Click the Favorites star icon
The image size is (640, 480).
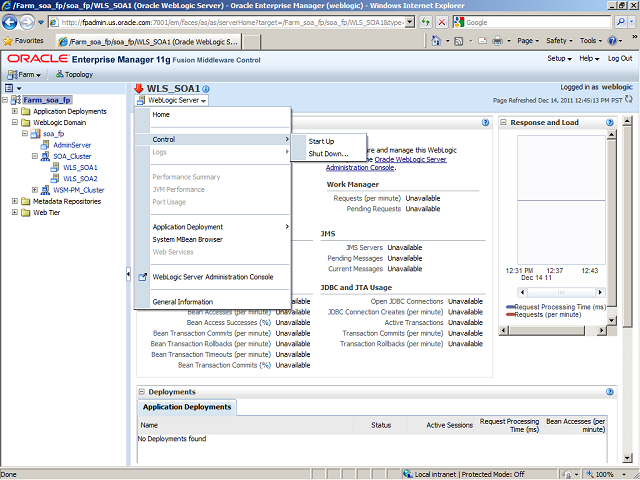(x=9, y=41)
